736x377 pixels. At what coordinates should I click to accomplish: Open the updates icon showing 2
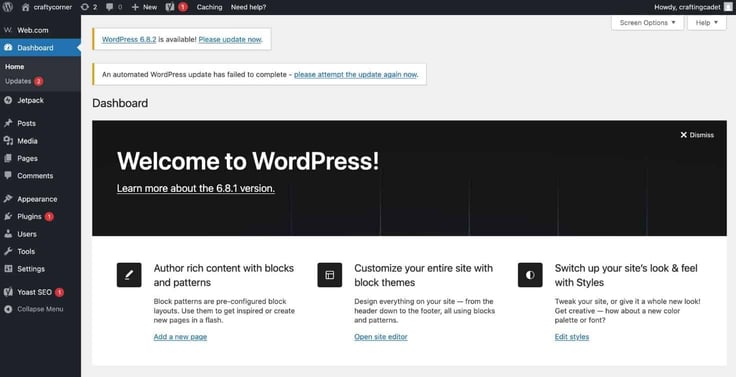pyautogui.click(x=84, y=7)
